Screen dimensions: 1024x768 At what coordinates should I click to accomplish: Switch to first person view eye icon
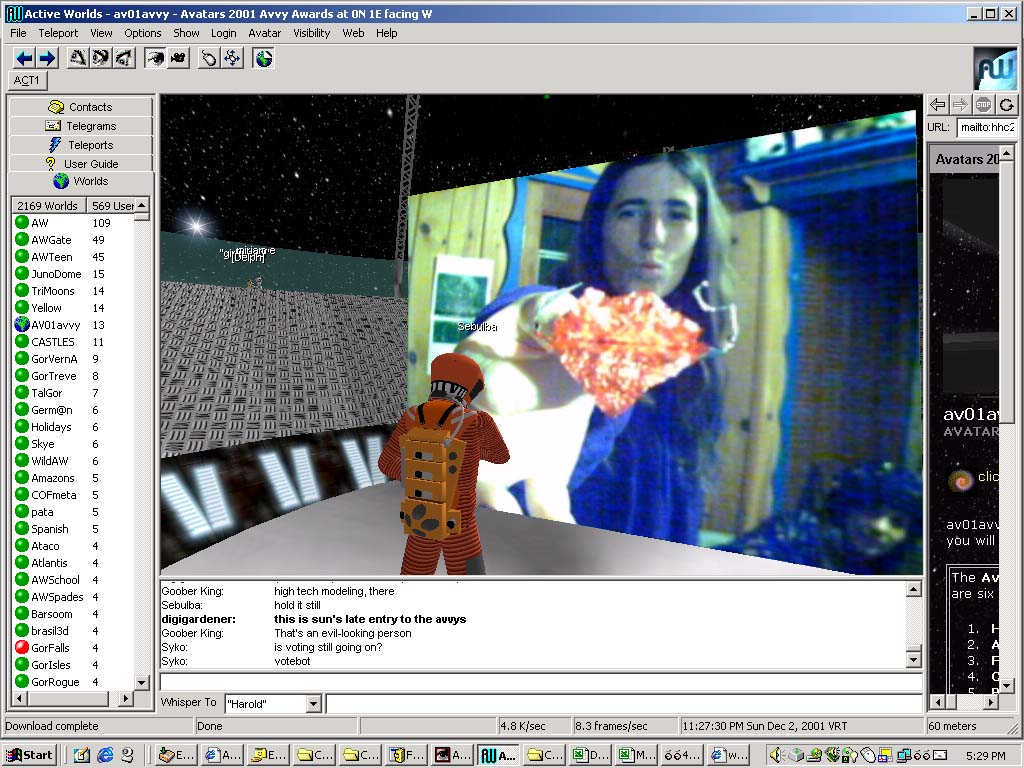pos(155,58)
